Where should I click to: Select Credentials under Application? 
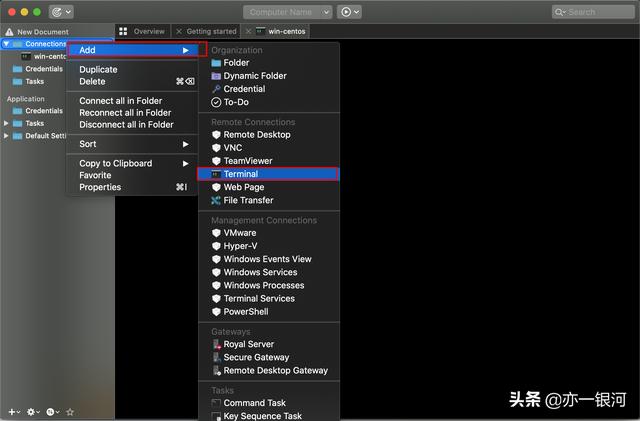click(x=44, y=111)
